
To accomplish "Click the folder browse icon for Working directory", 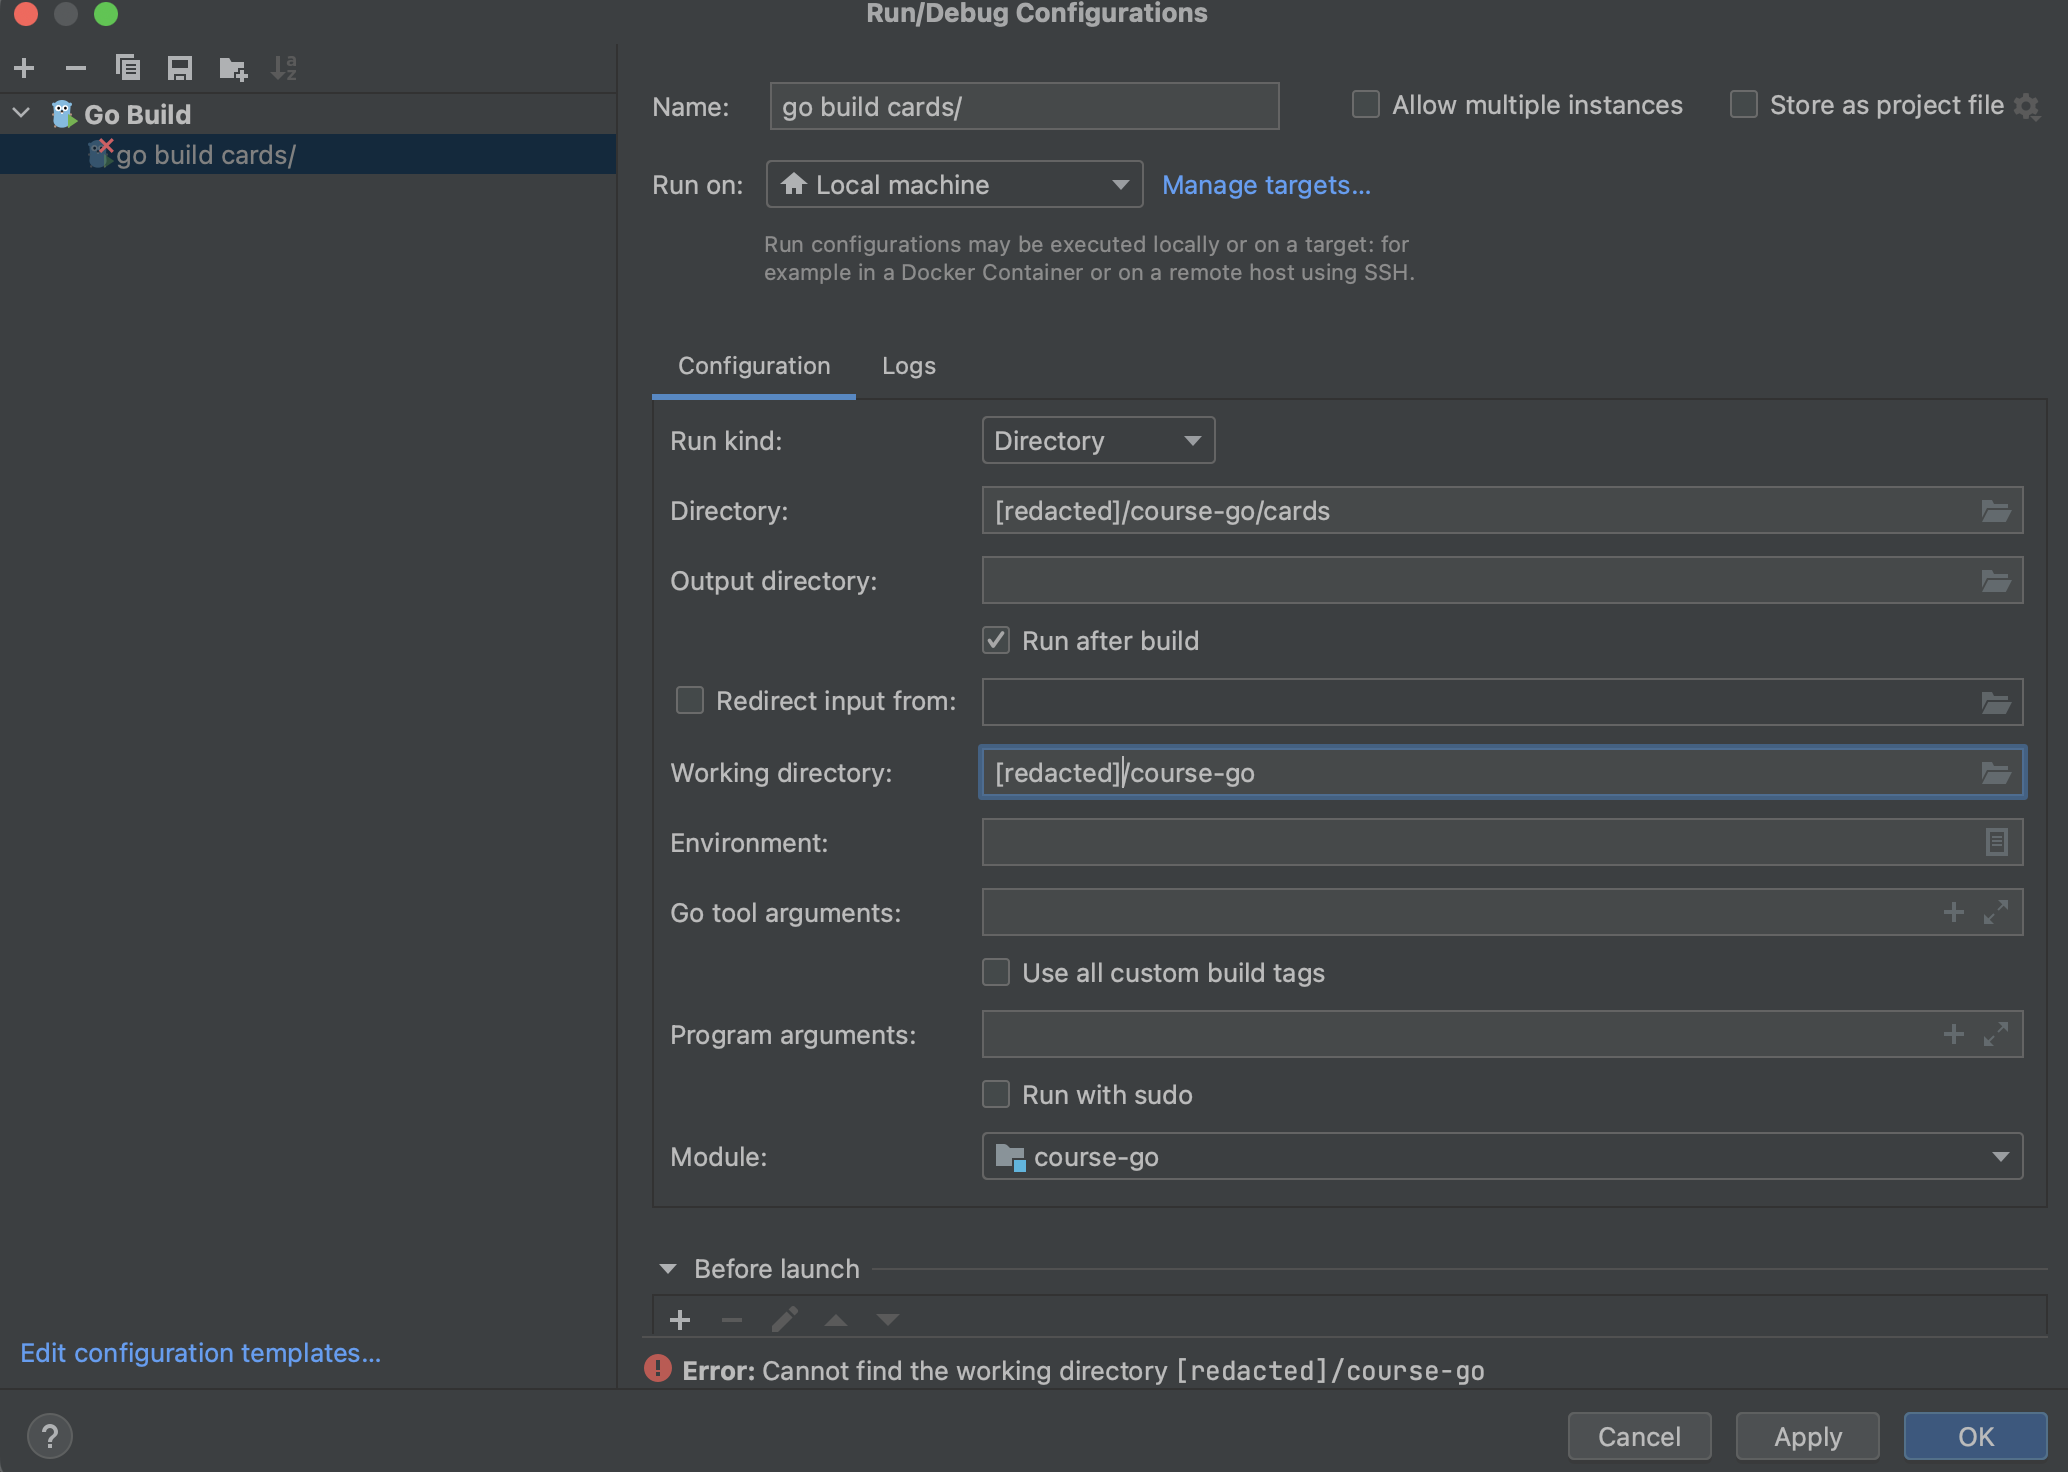I will click(1995, 773).
